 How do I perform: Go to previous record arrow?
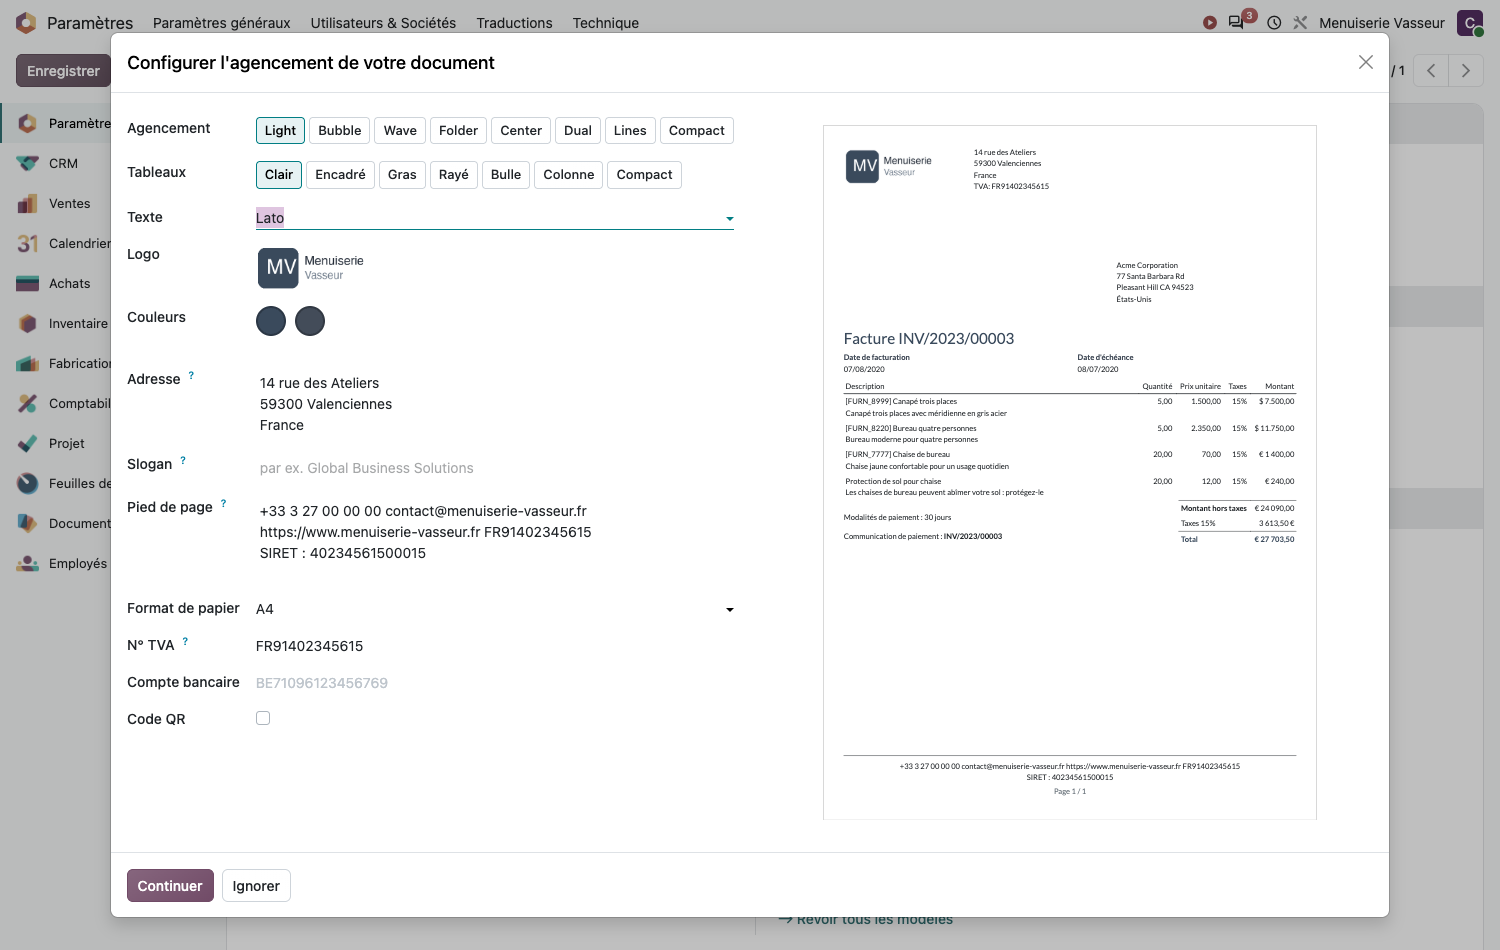pyautogui.click(x=1431, y=70)
